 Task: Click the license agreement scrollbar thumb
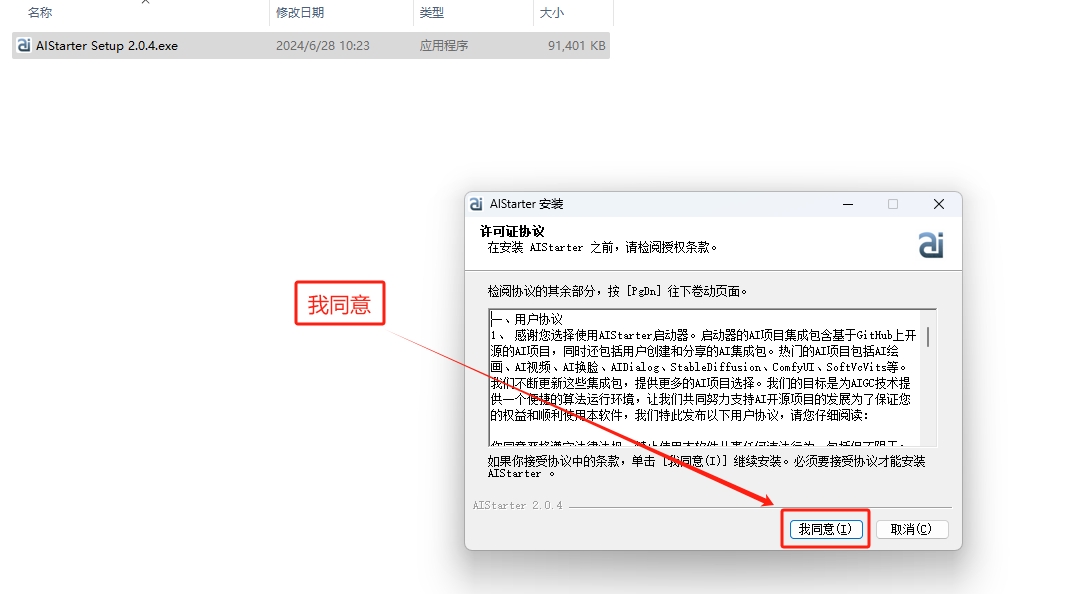pos(928,336)
